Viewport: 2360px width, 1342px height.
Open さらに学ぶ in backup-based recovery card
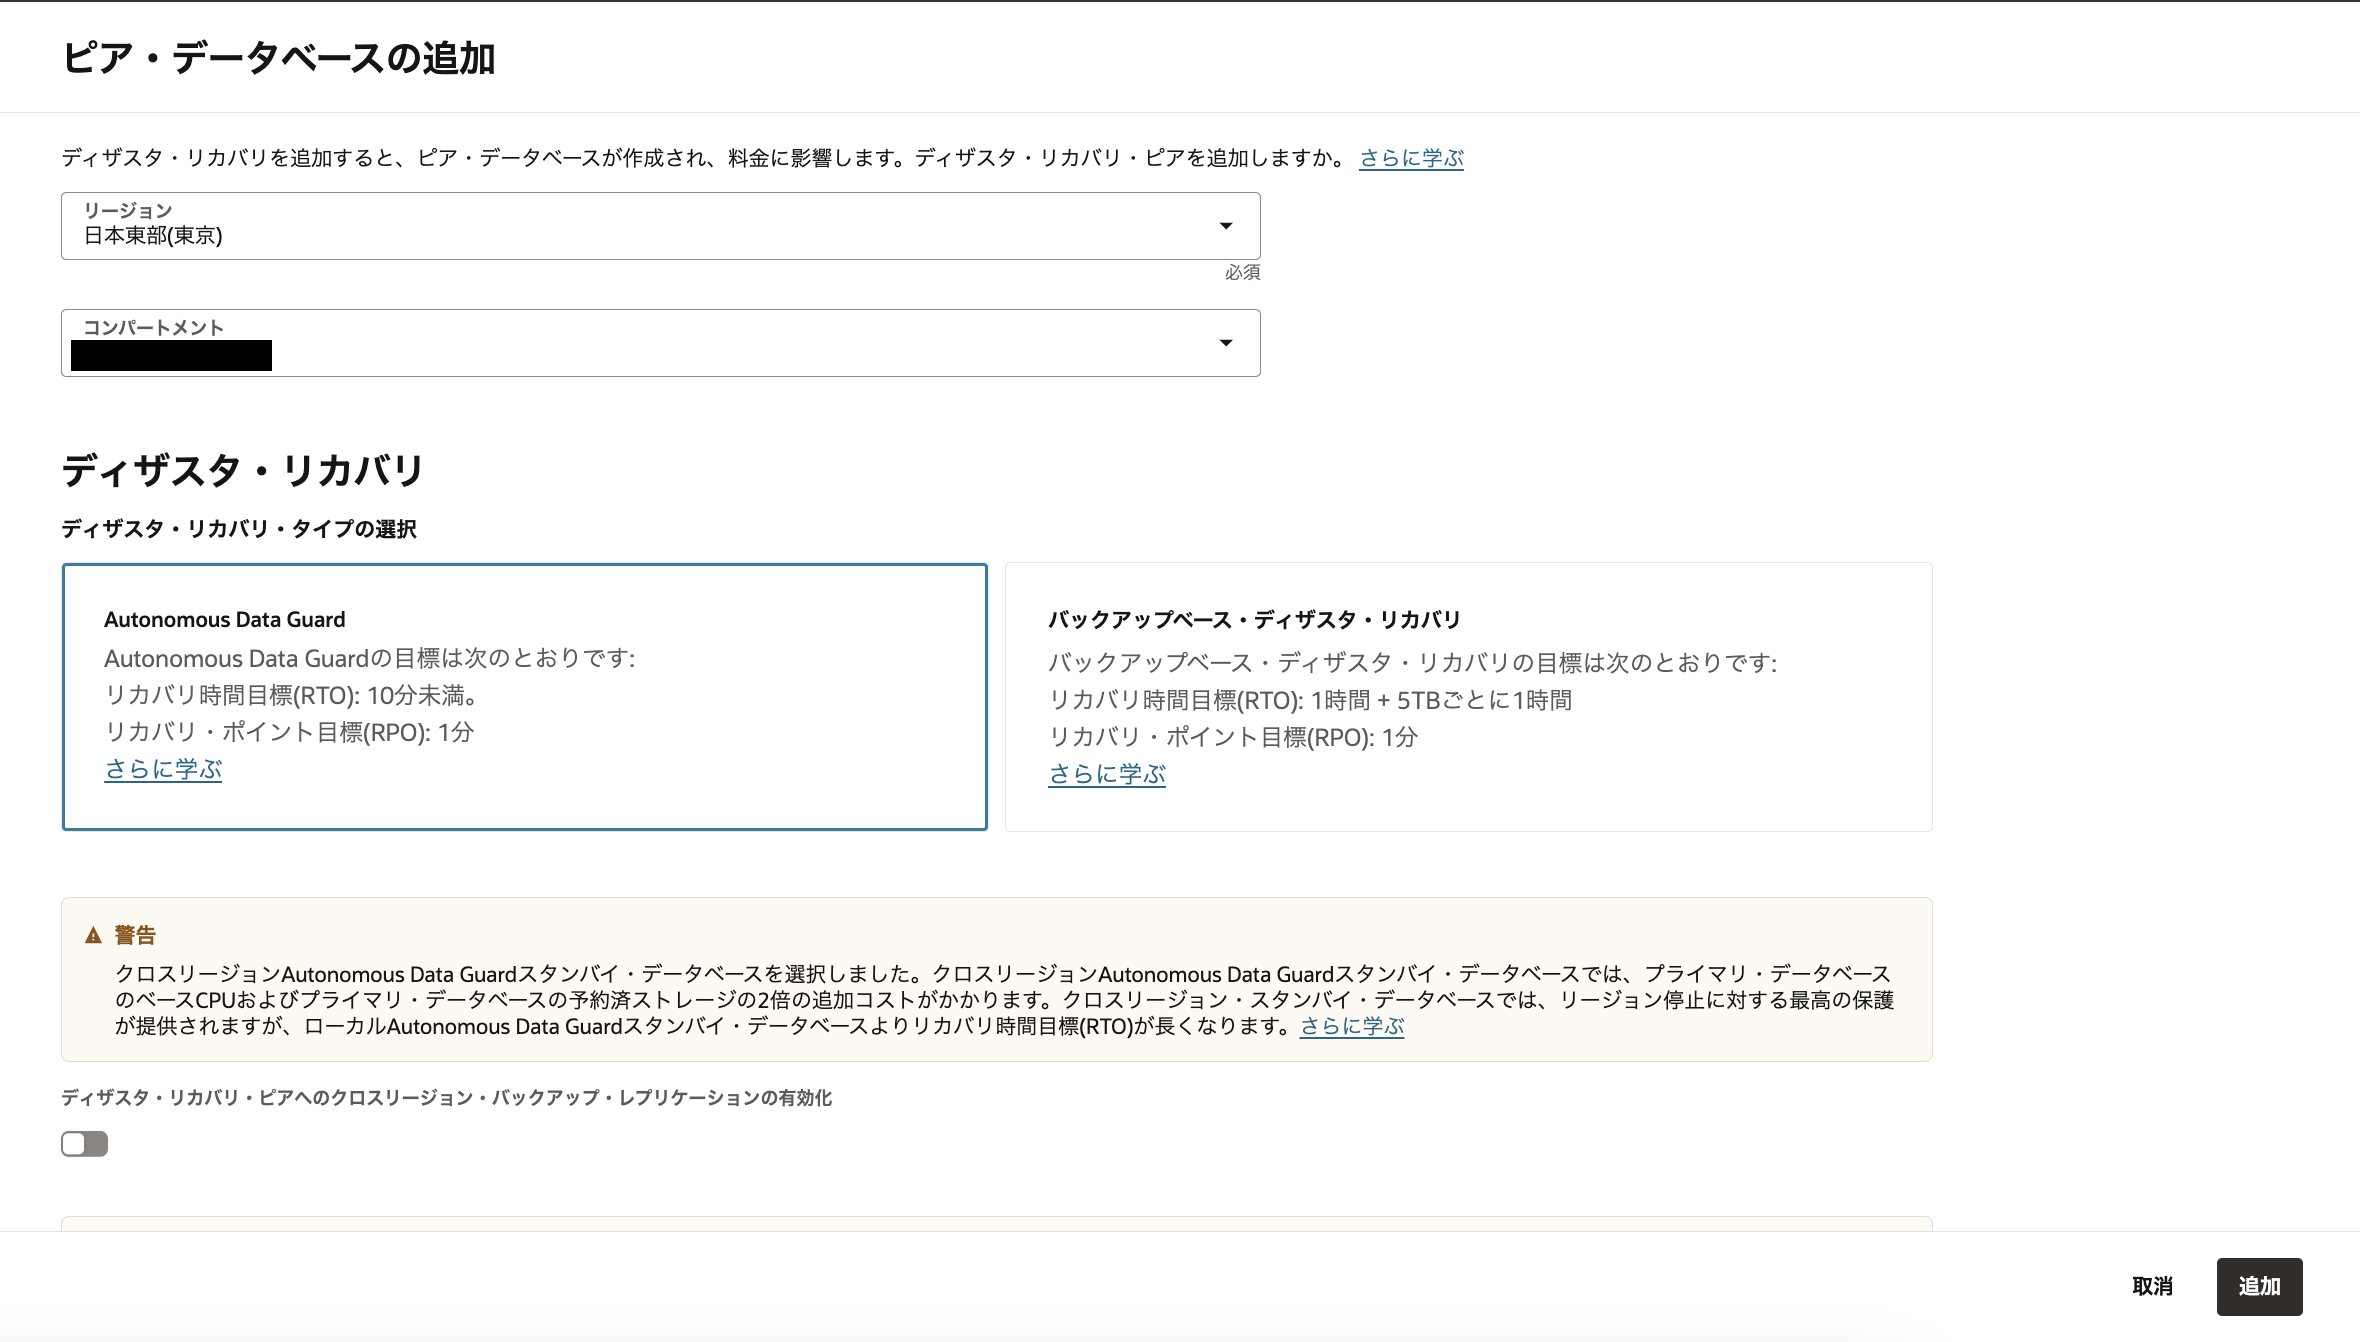tap(1107, 773)
